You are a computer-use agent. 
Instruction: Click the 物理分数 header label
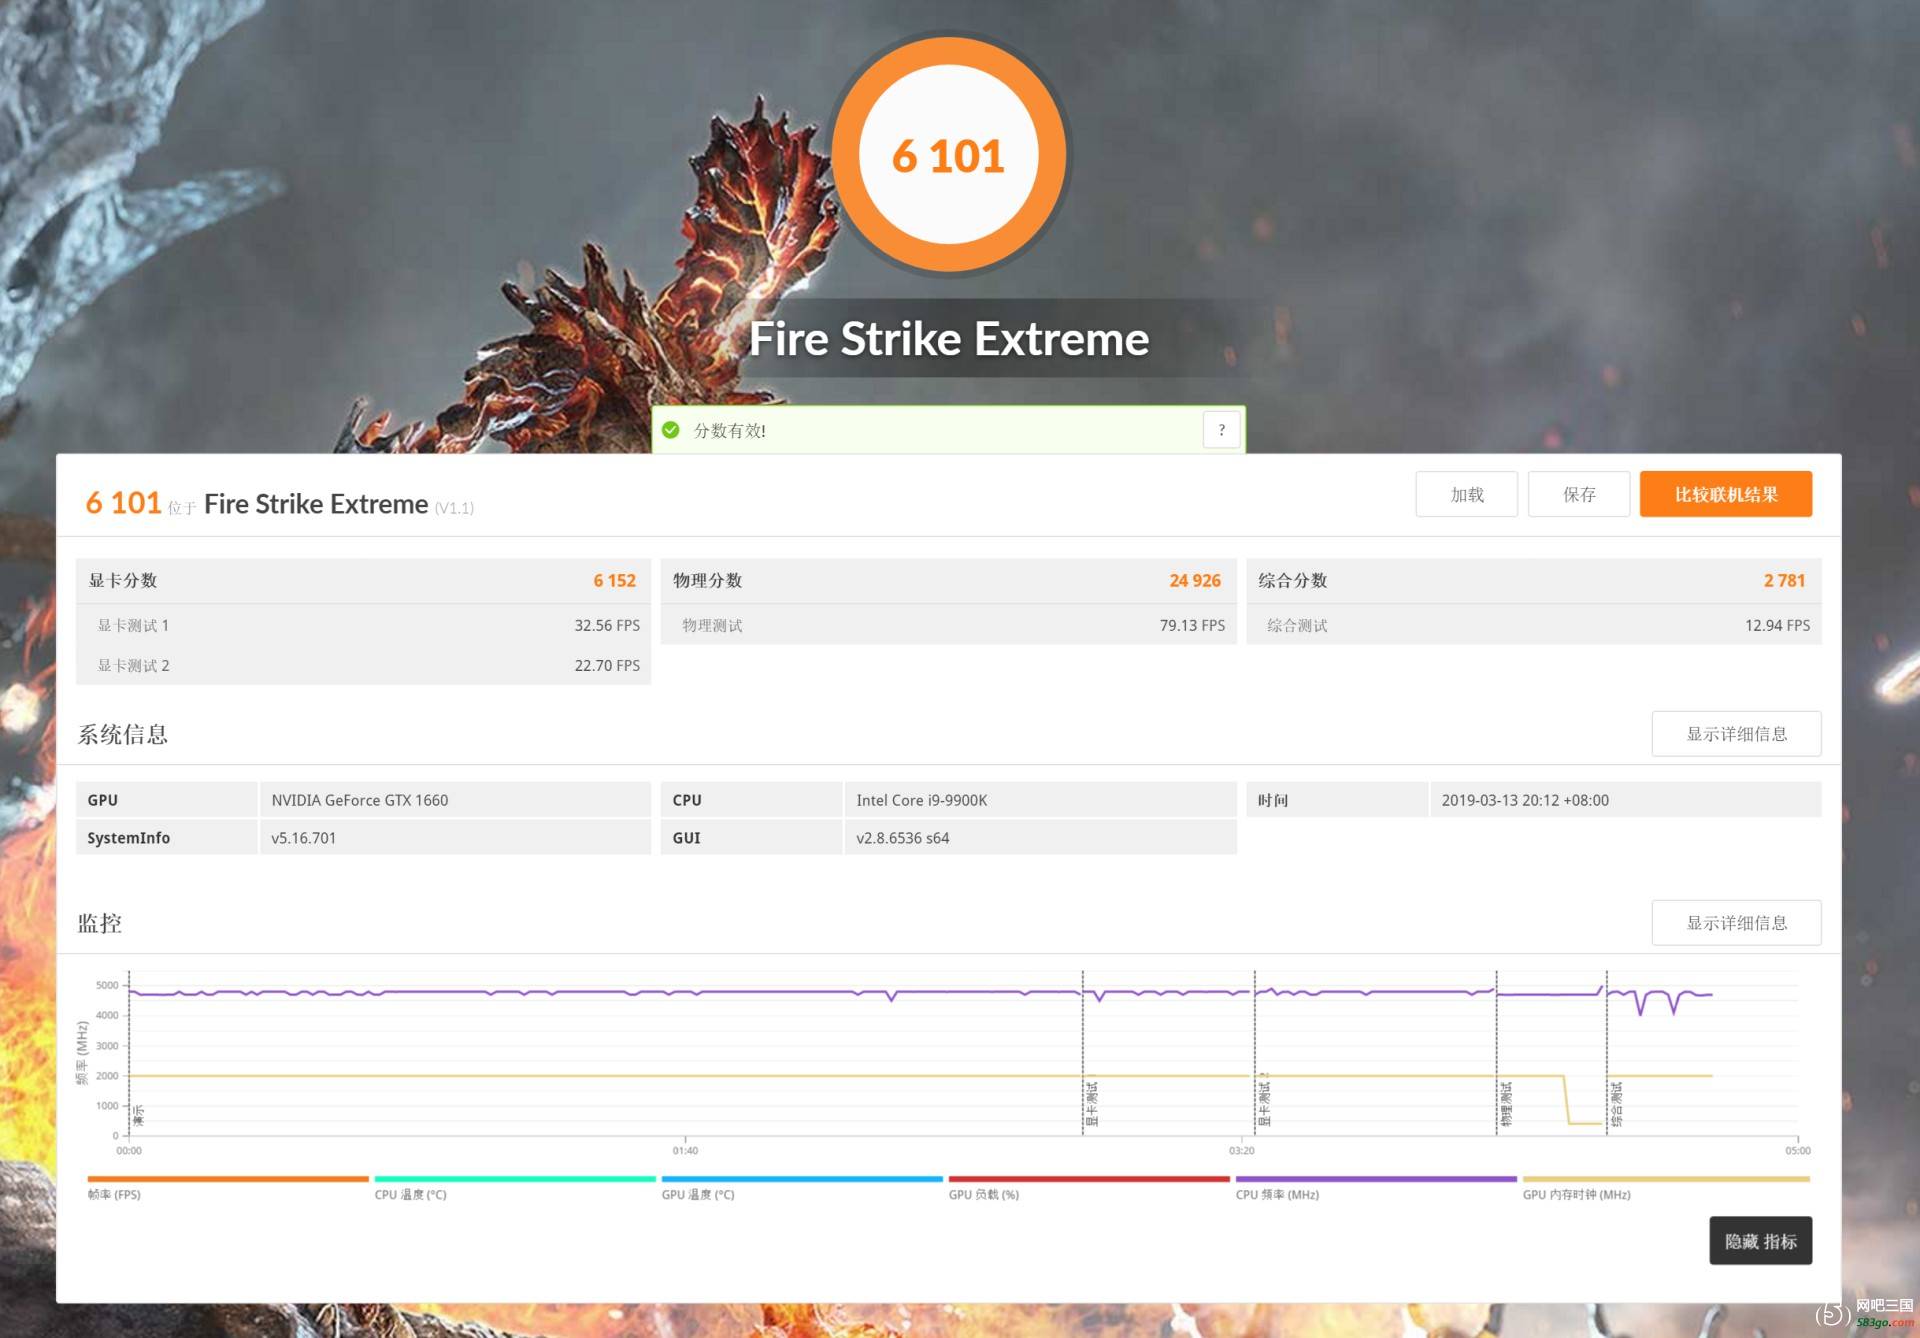(708, 580)
